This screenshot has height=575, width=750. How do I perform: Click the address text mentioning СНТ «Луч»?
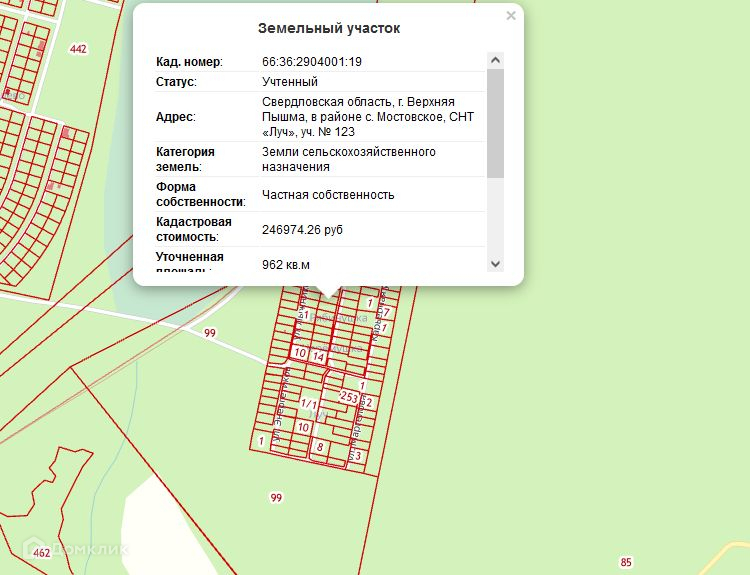pyautogui.click(x=368, y=117)
